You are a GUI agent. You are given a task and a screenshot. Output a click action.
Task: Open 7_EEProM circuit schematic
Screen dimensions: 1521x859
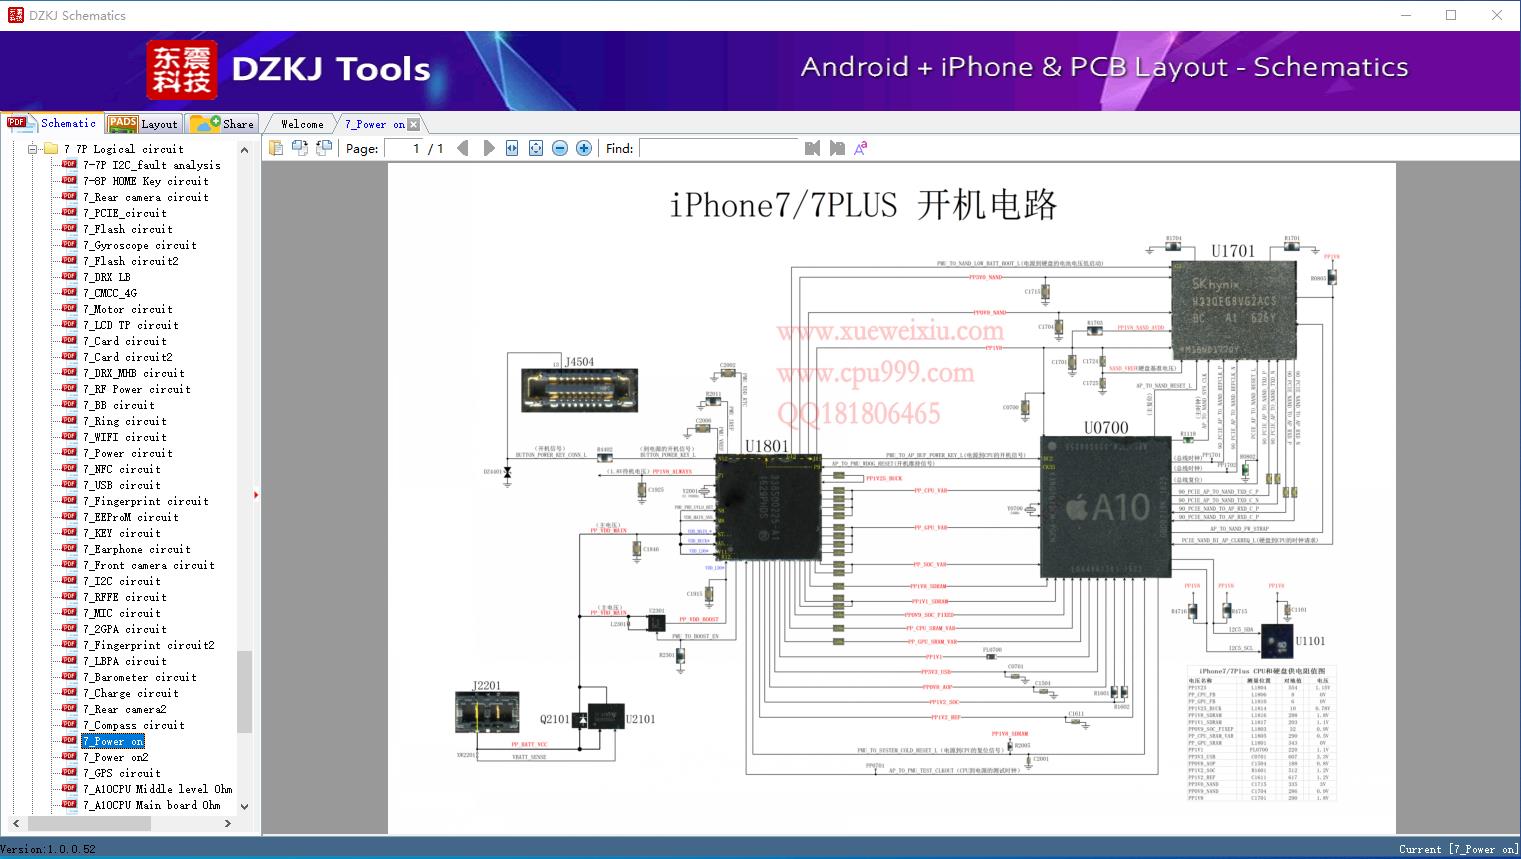(131, 517)
